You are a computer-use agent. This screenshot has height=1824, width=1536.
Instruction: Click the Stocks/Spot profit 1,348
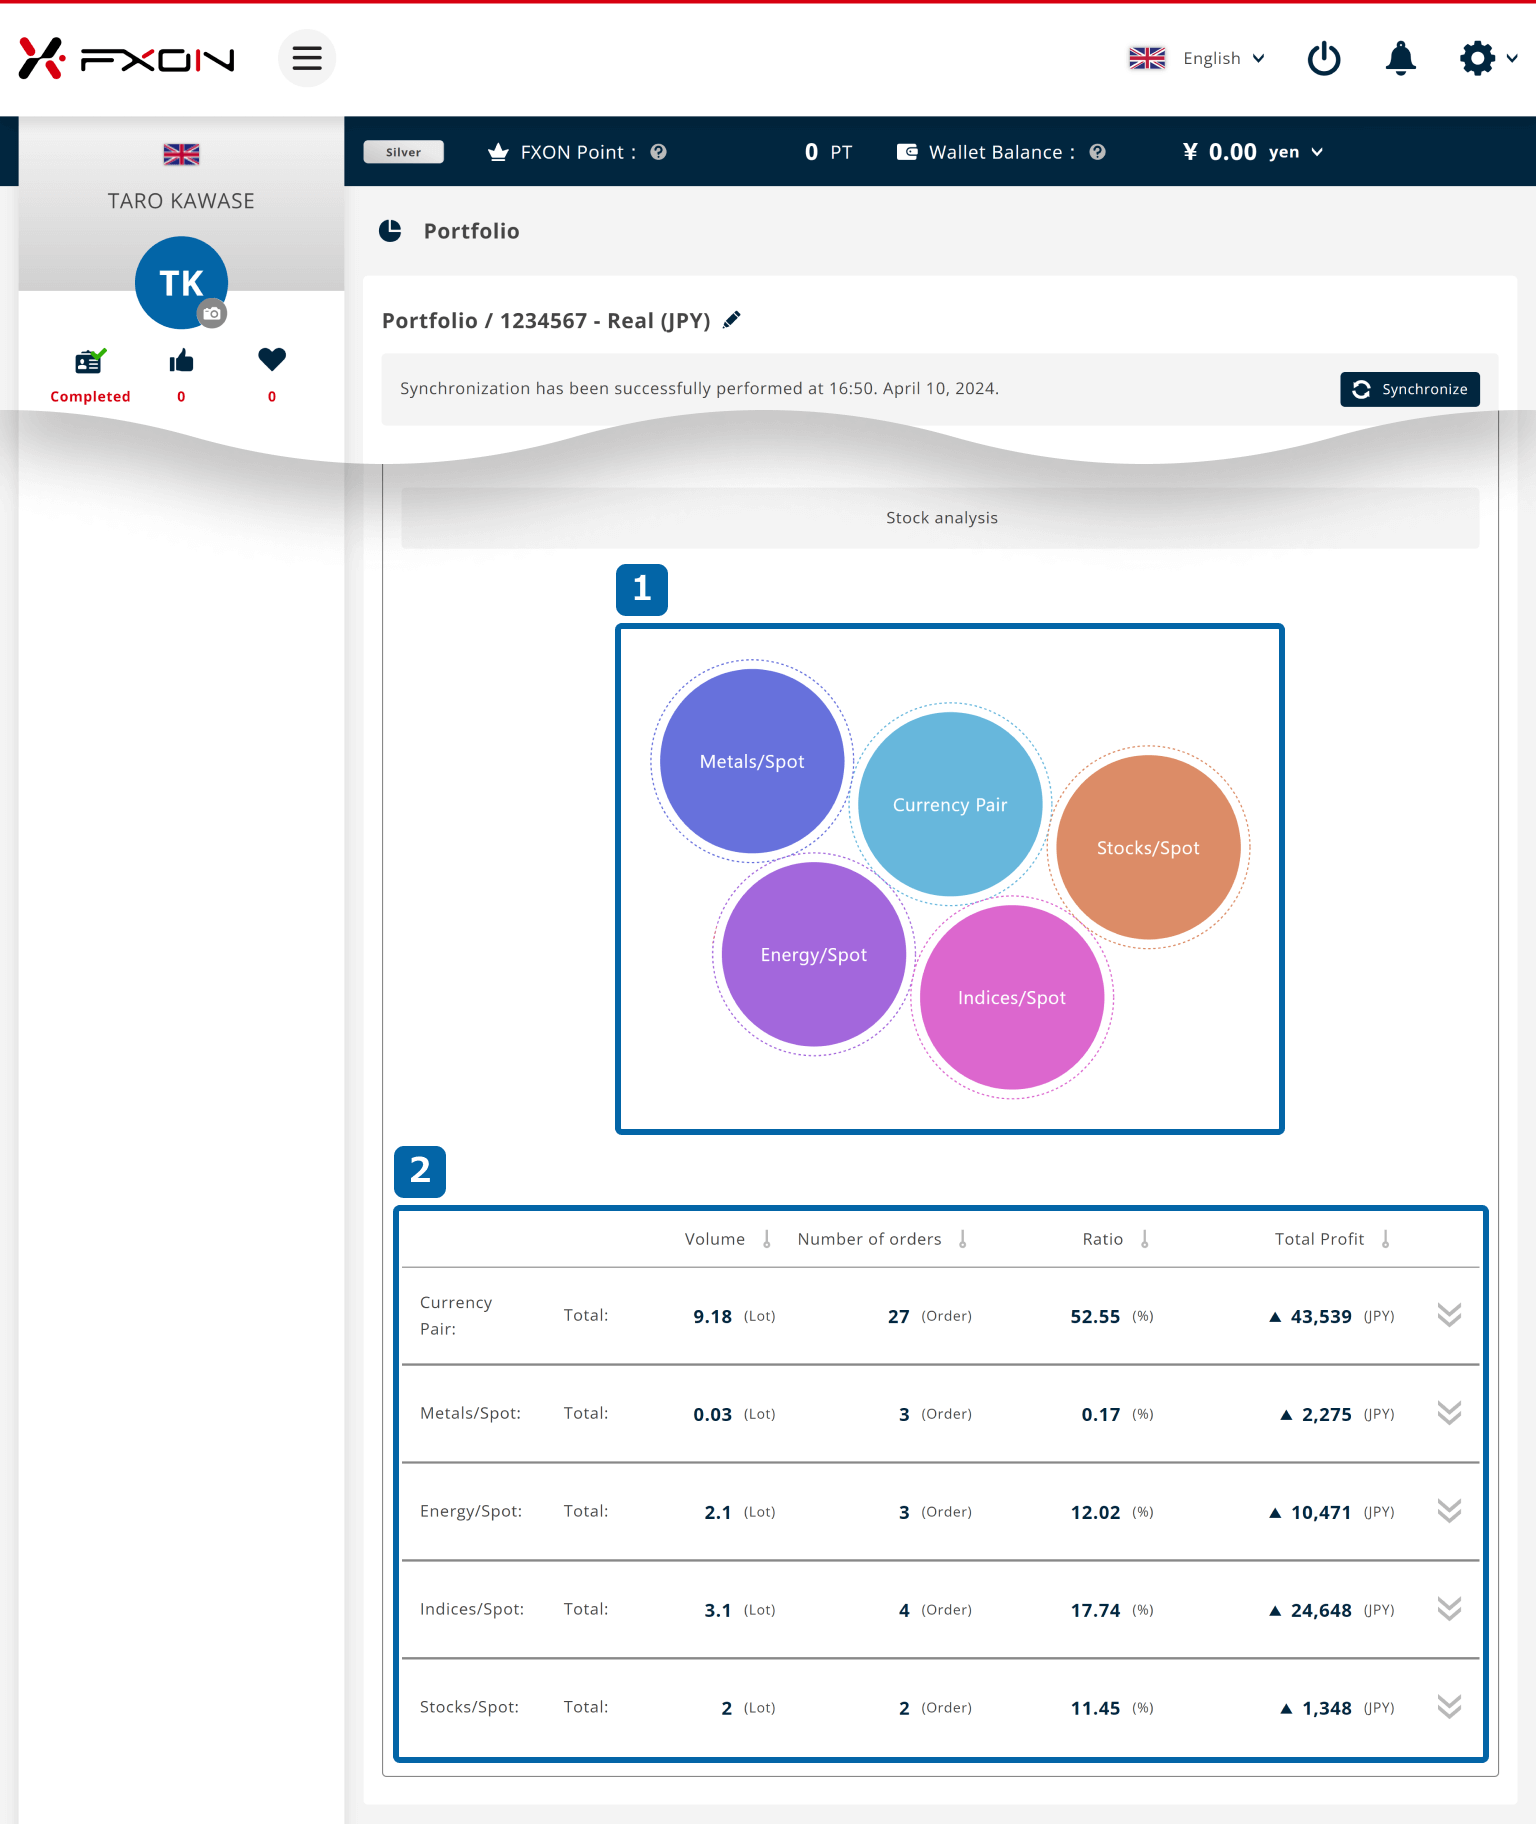1327,1708
